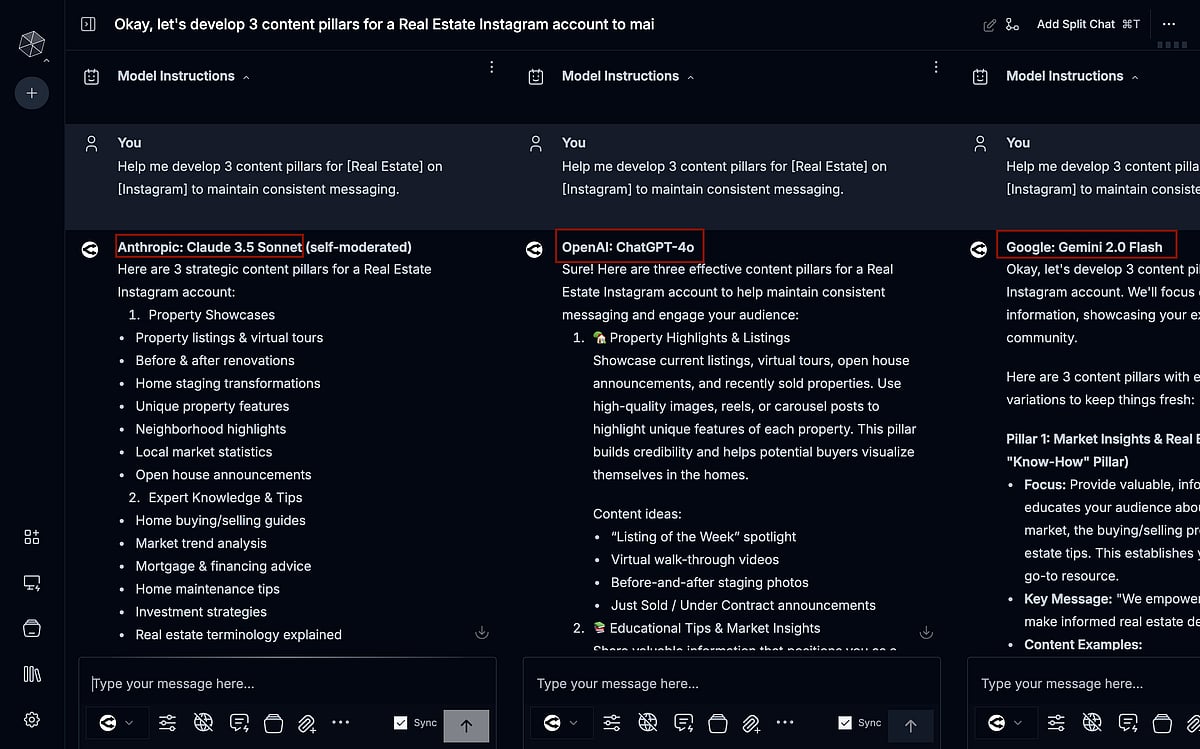Screen dimensions: 1200x749
Task: Toggle web search globe icon in first chat
Action: tap(204, 723)
